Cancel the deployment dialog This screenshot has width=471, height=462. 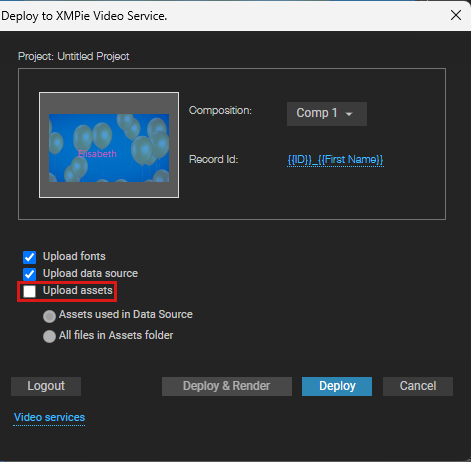pos(418,386)
